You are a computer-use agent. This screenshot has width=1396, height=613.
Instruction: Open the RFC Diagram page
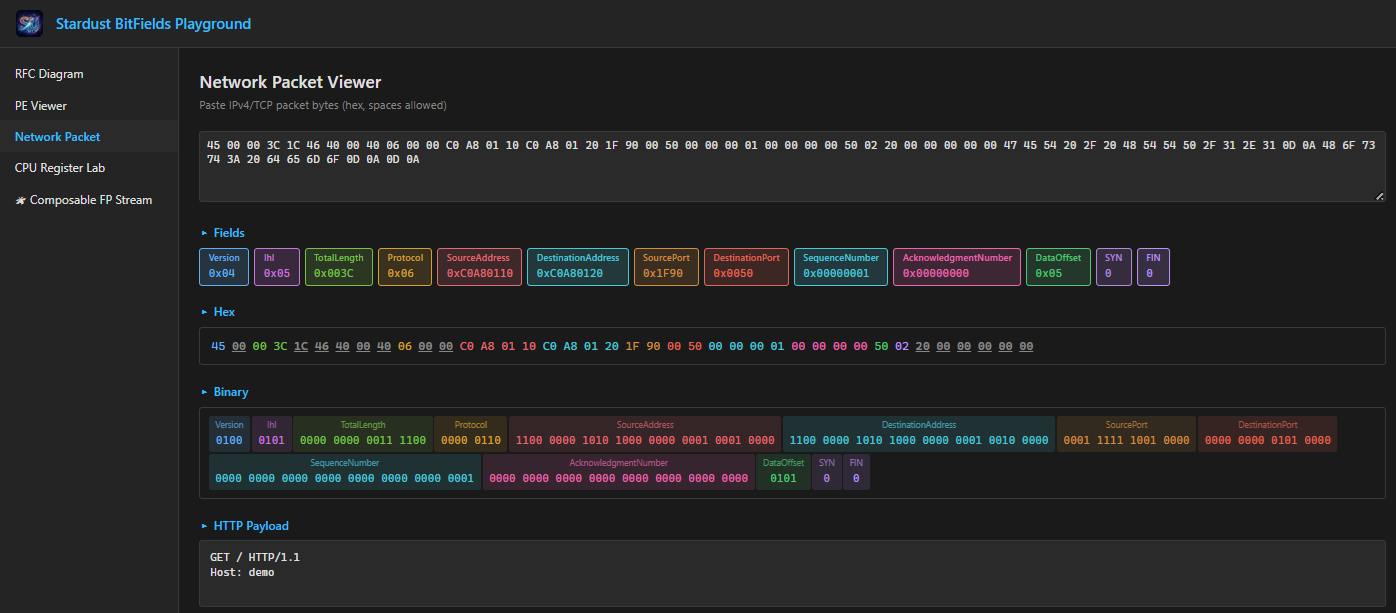[48, 74]
